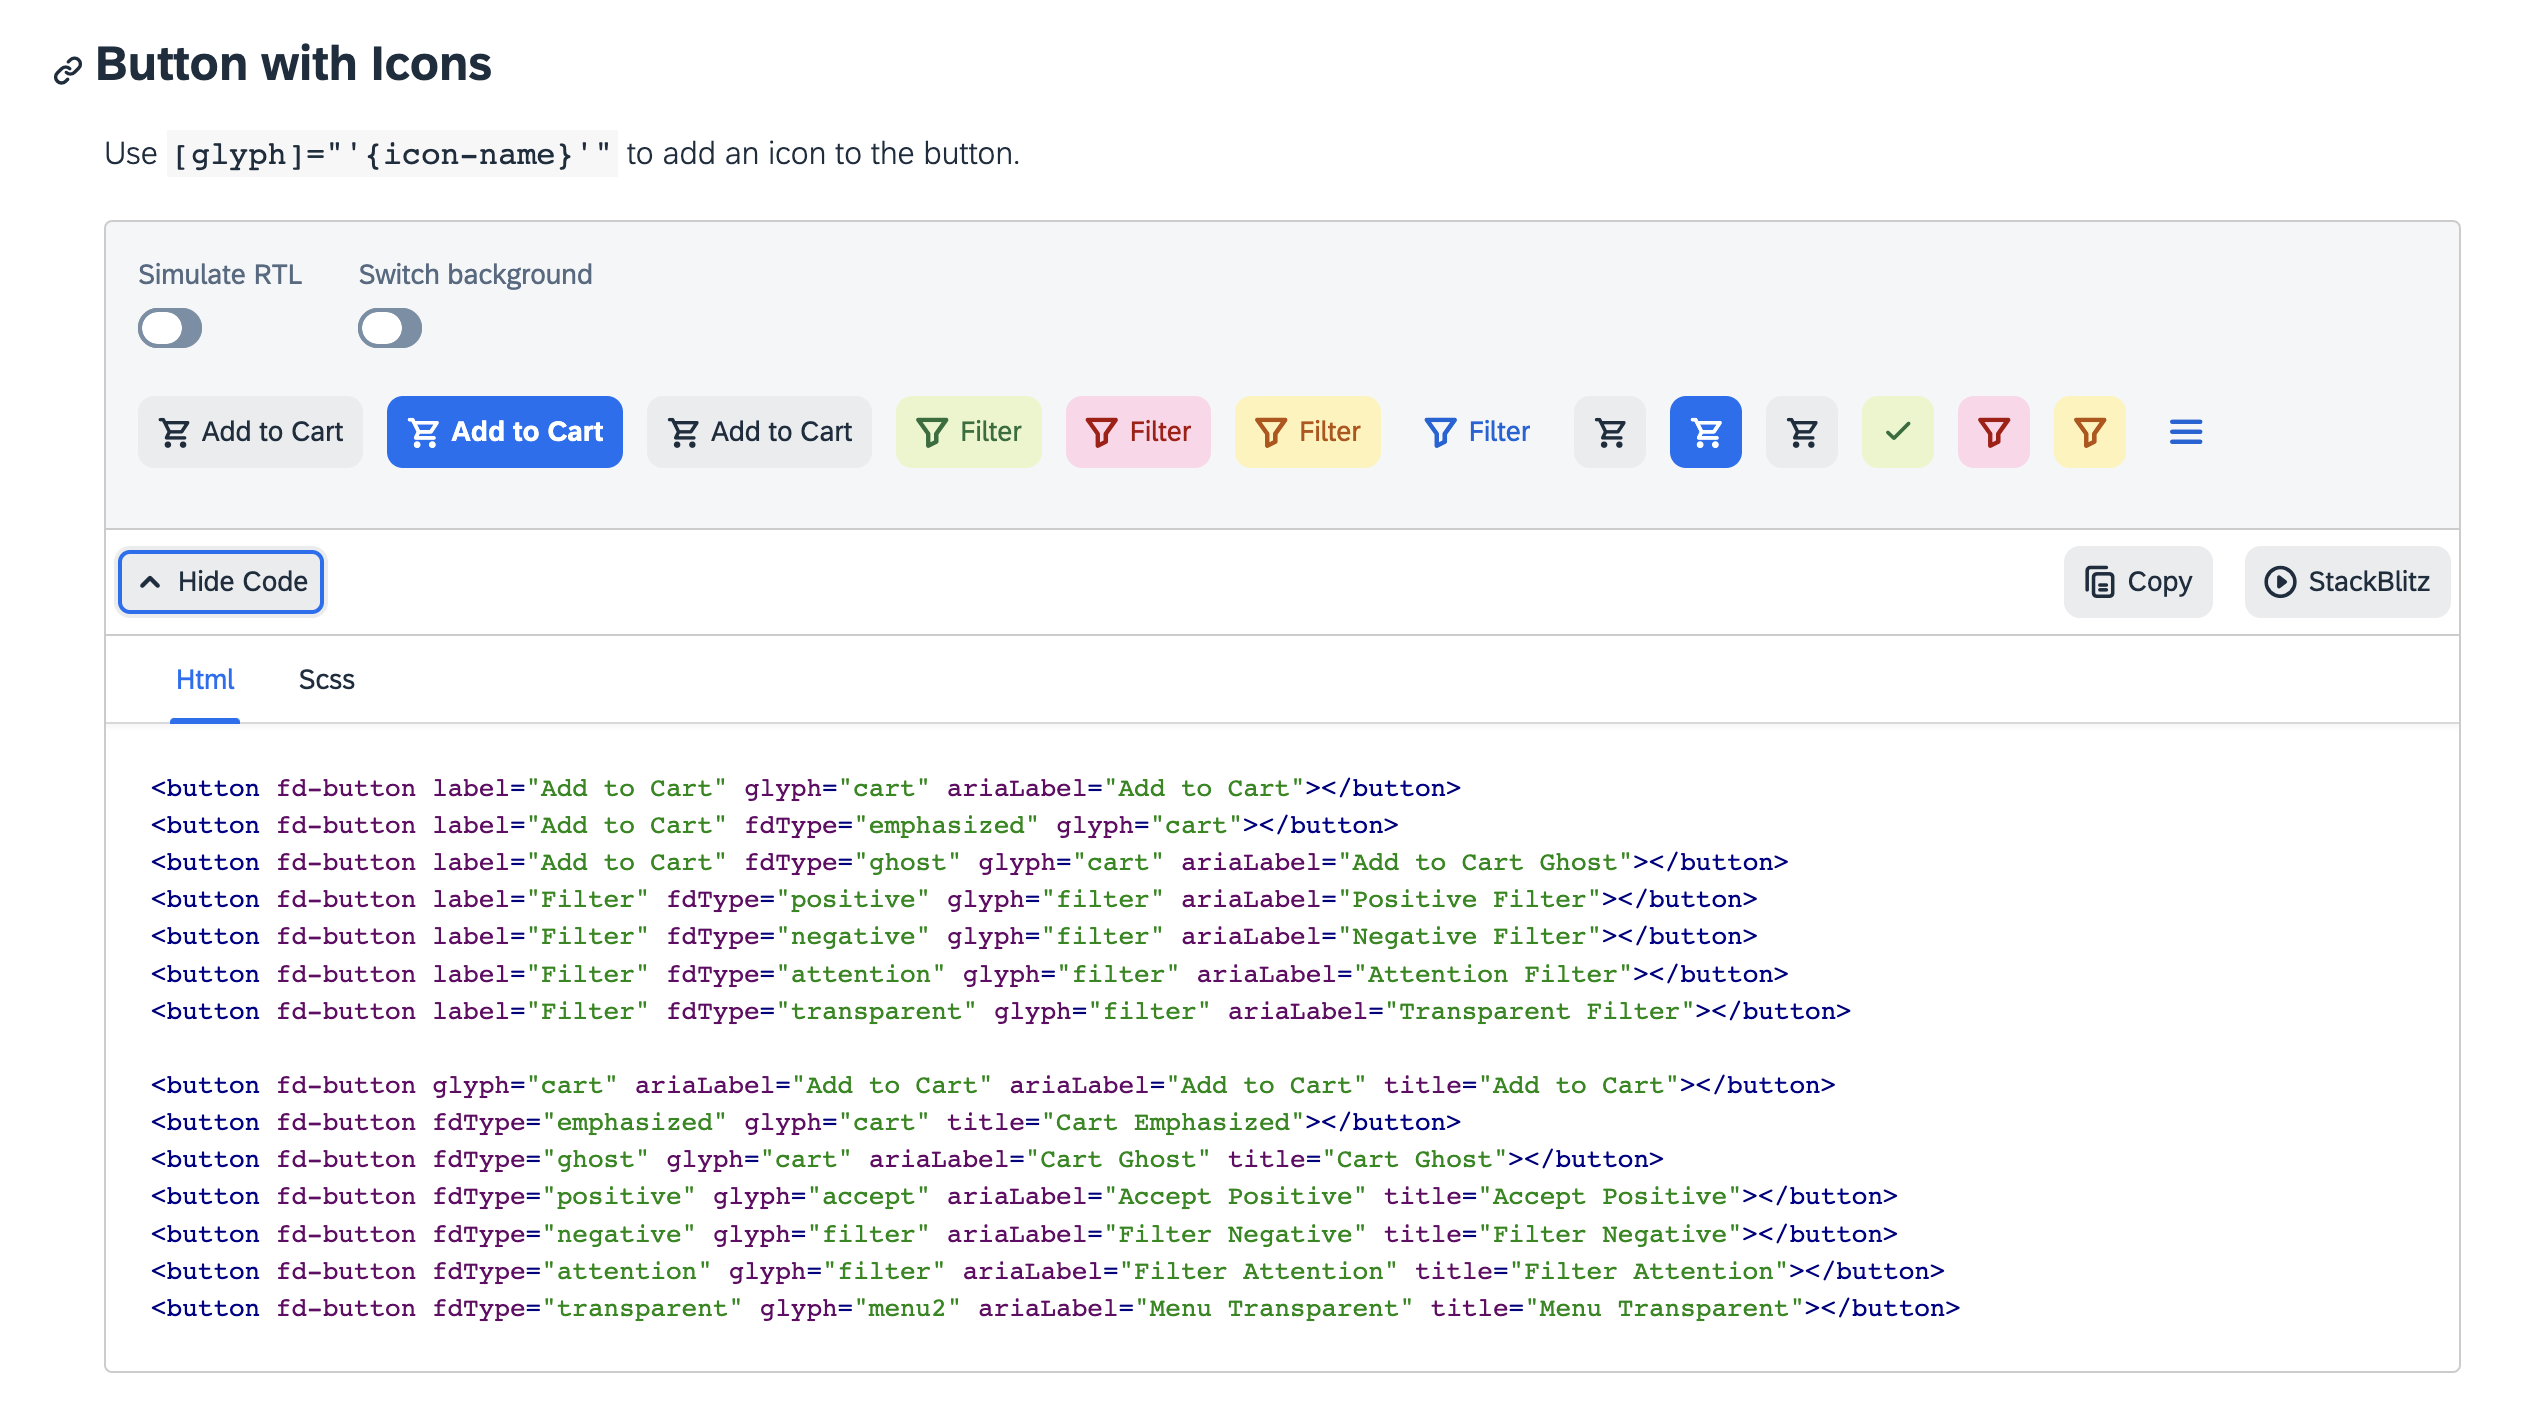Collapse the code view with Hide Code
2536x1426 pixels.
[x=220, y=581]
